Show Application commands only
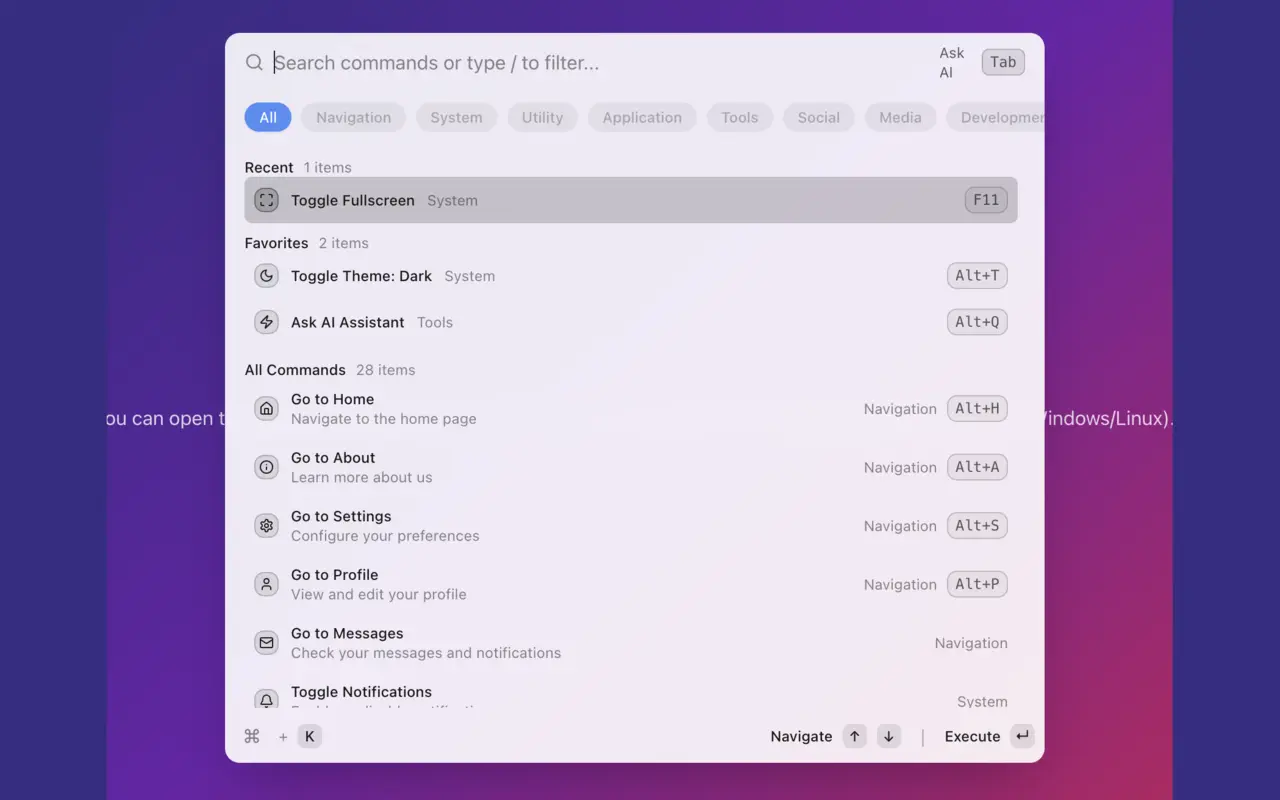 (642, 117)
